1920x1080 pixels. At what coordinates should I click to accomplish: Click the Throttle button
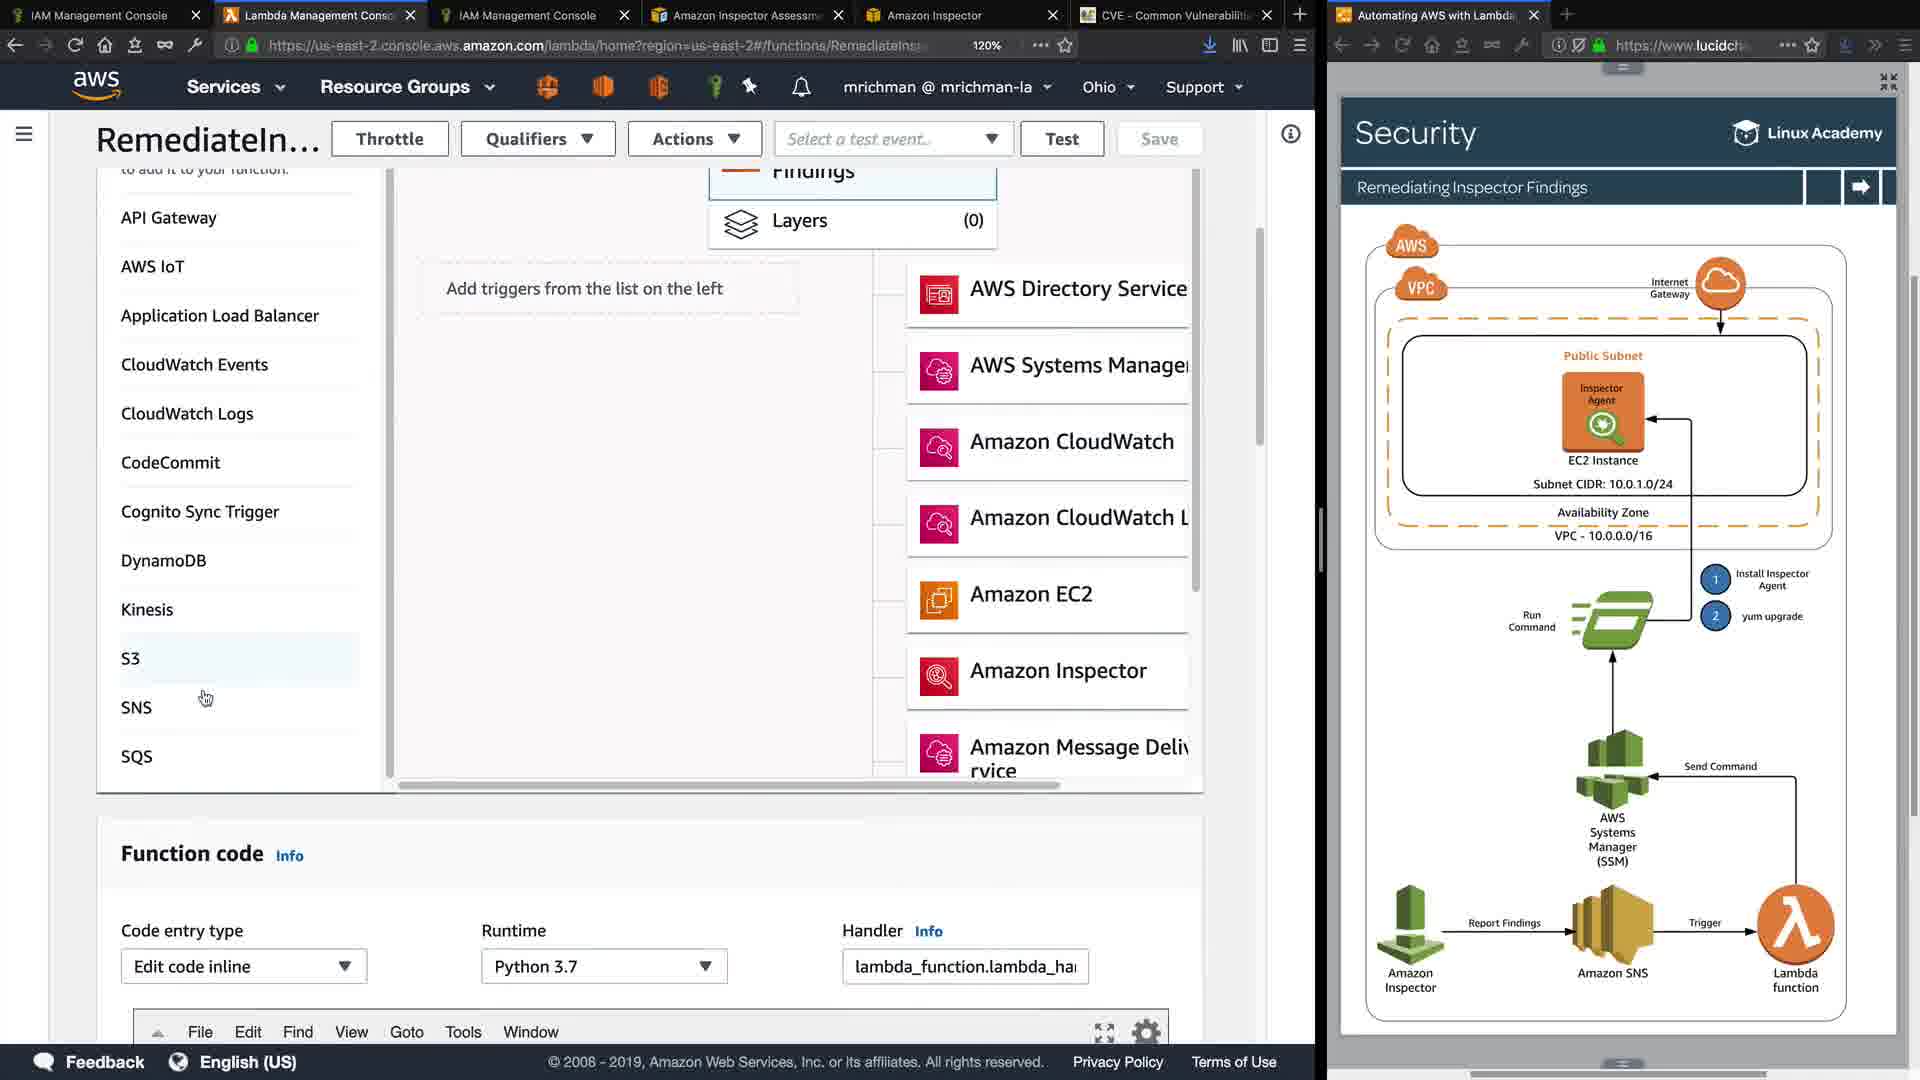(x=390, y=139)
